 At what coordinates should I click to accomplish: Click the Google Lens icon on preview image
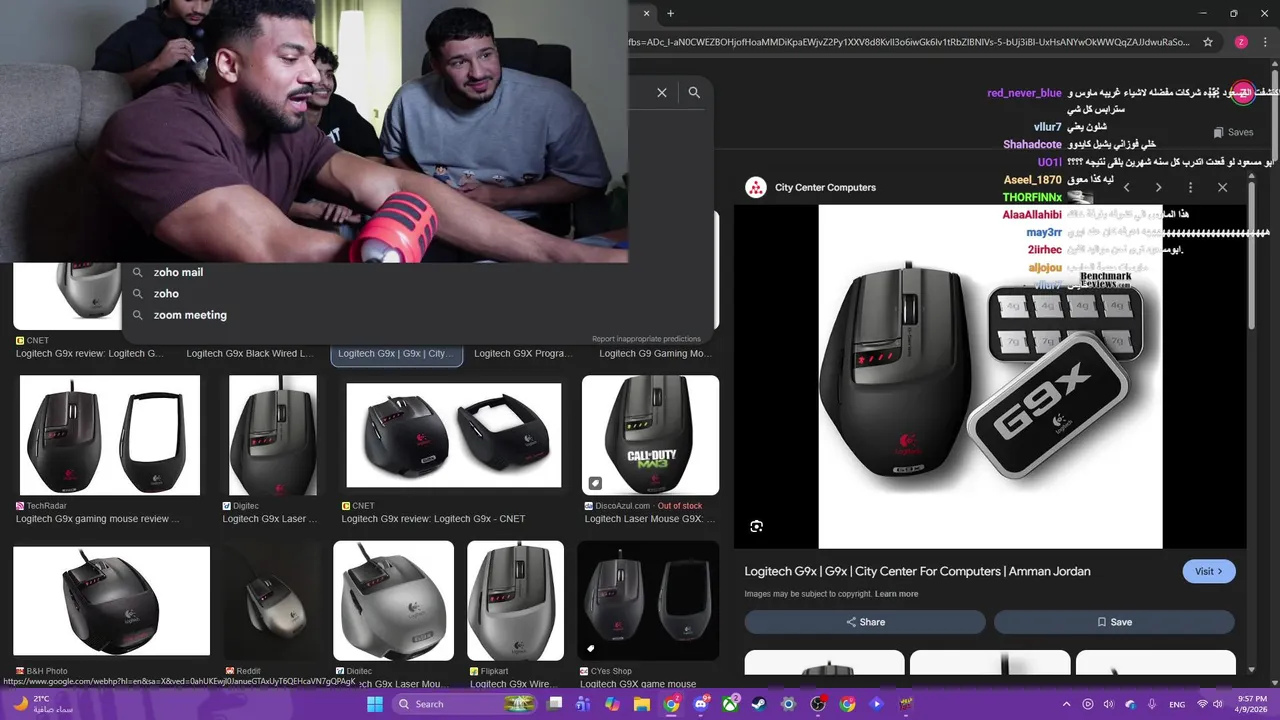tap(757, 526)
